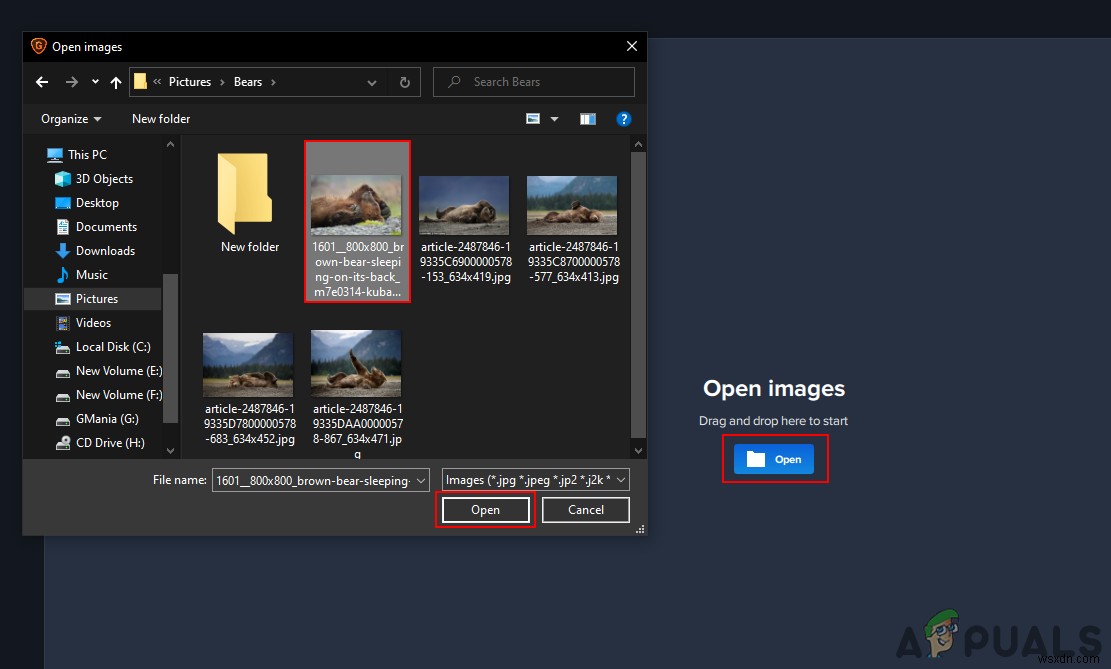Viewport: 1111px width, 669px height.
Task: Select This PC in navigation tree
Action: pyautogui.click(x=77, y=154)
